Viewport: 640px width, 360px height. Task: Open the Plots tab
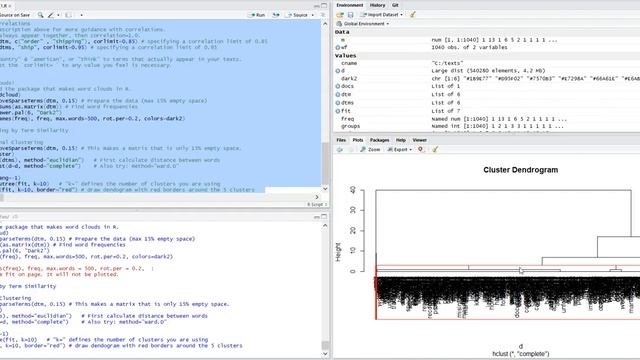click(x=358, y=140)
